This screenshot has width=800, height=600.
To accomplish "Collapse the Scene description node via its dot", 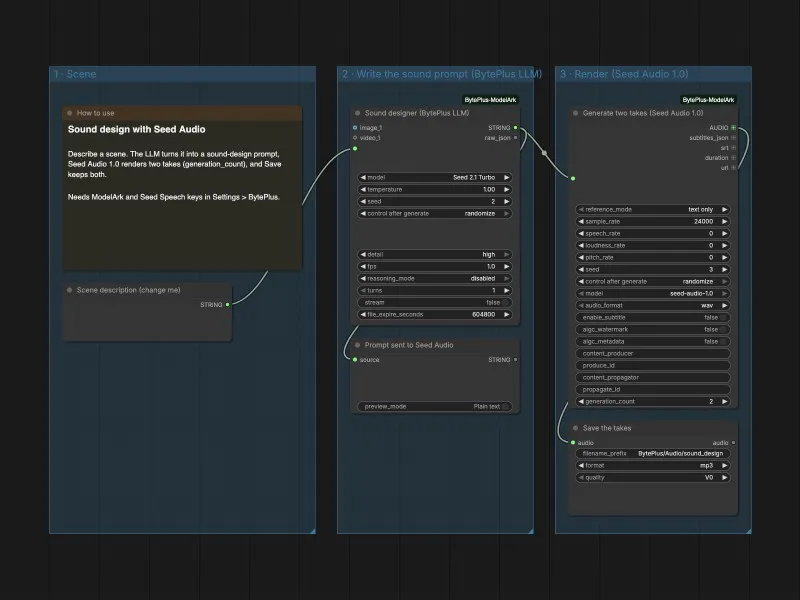I will [x=70, y=290].
